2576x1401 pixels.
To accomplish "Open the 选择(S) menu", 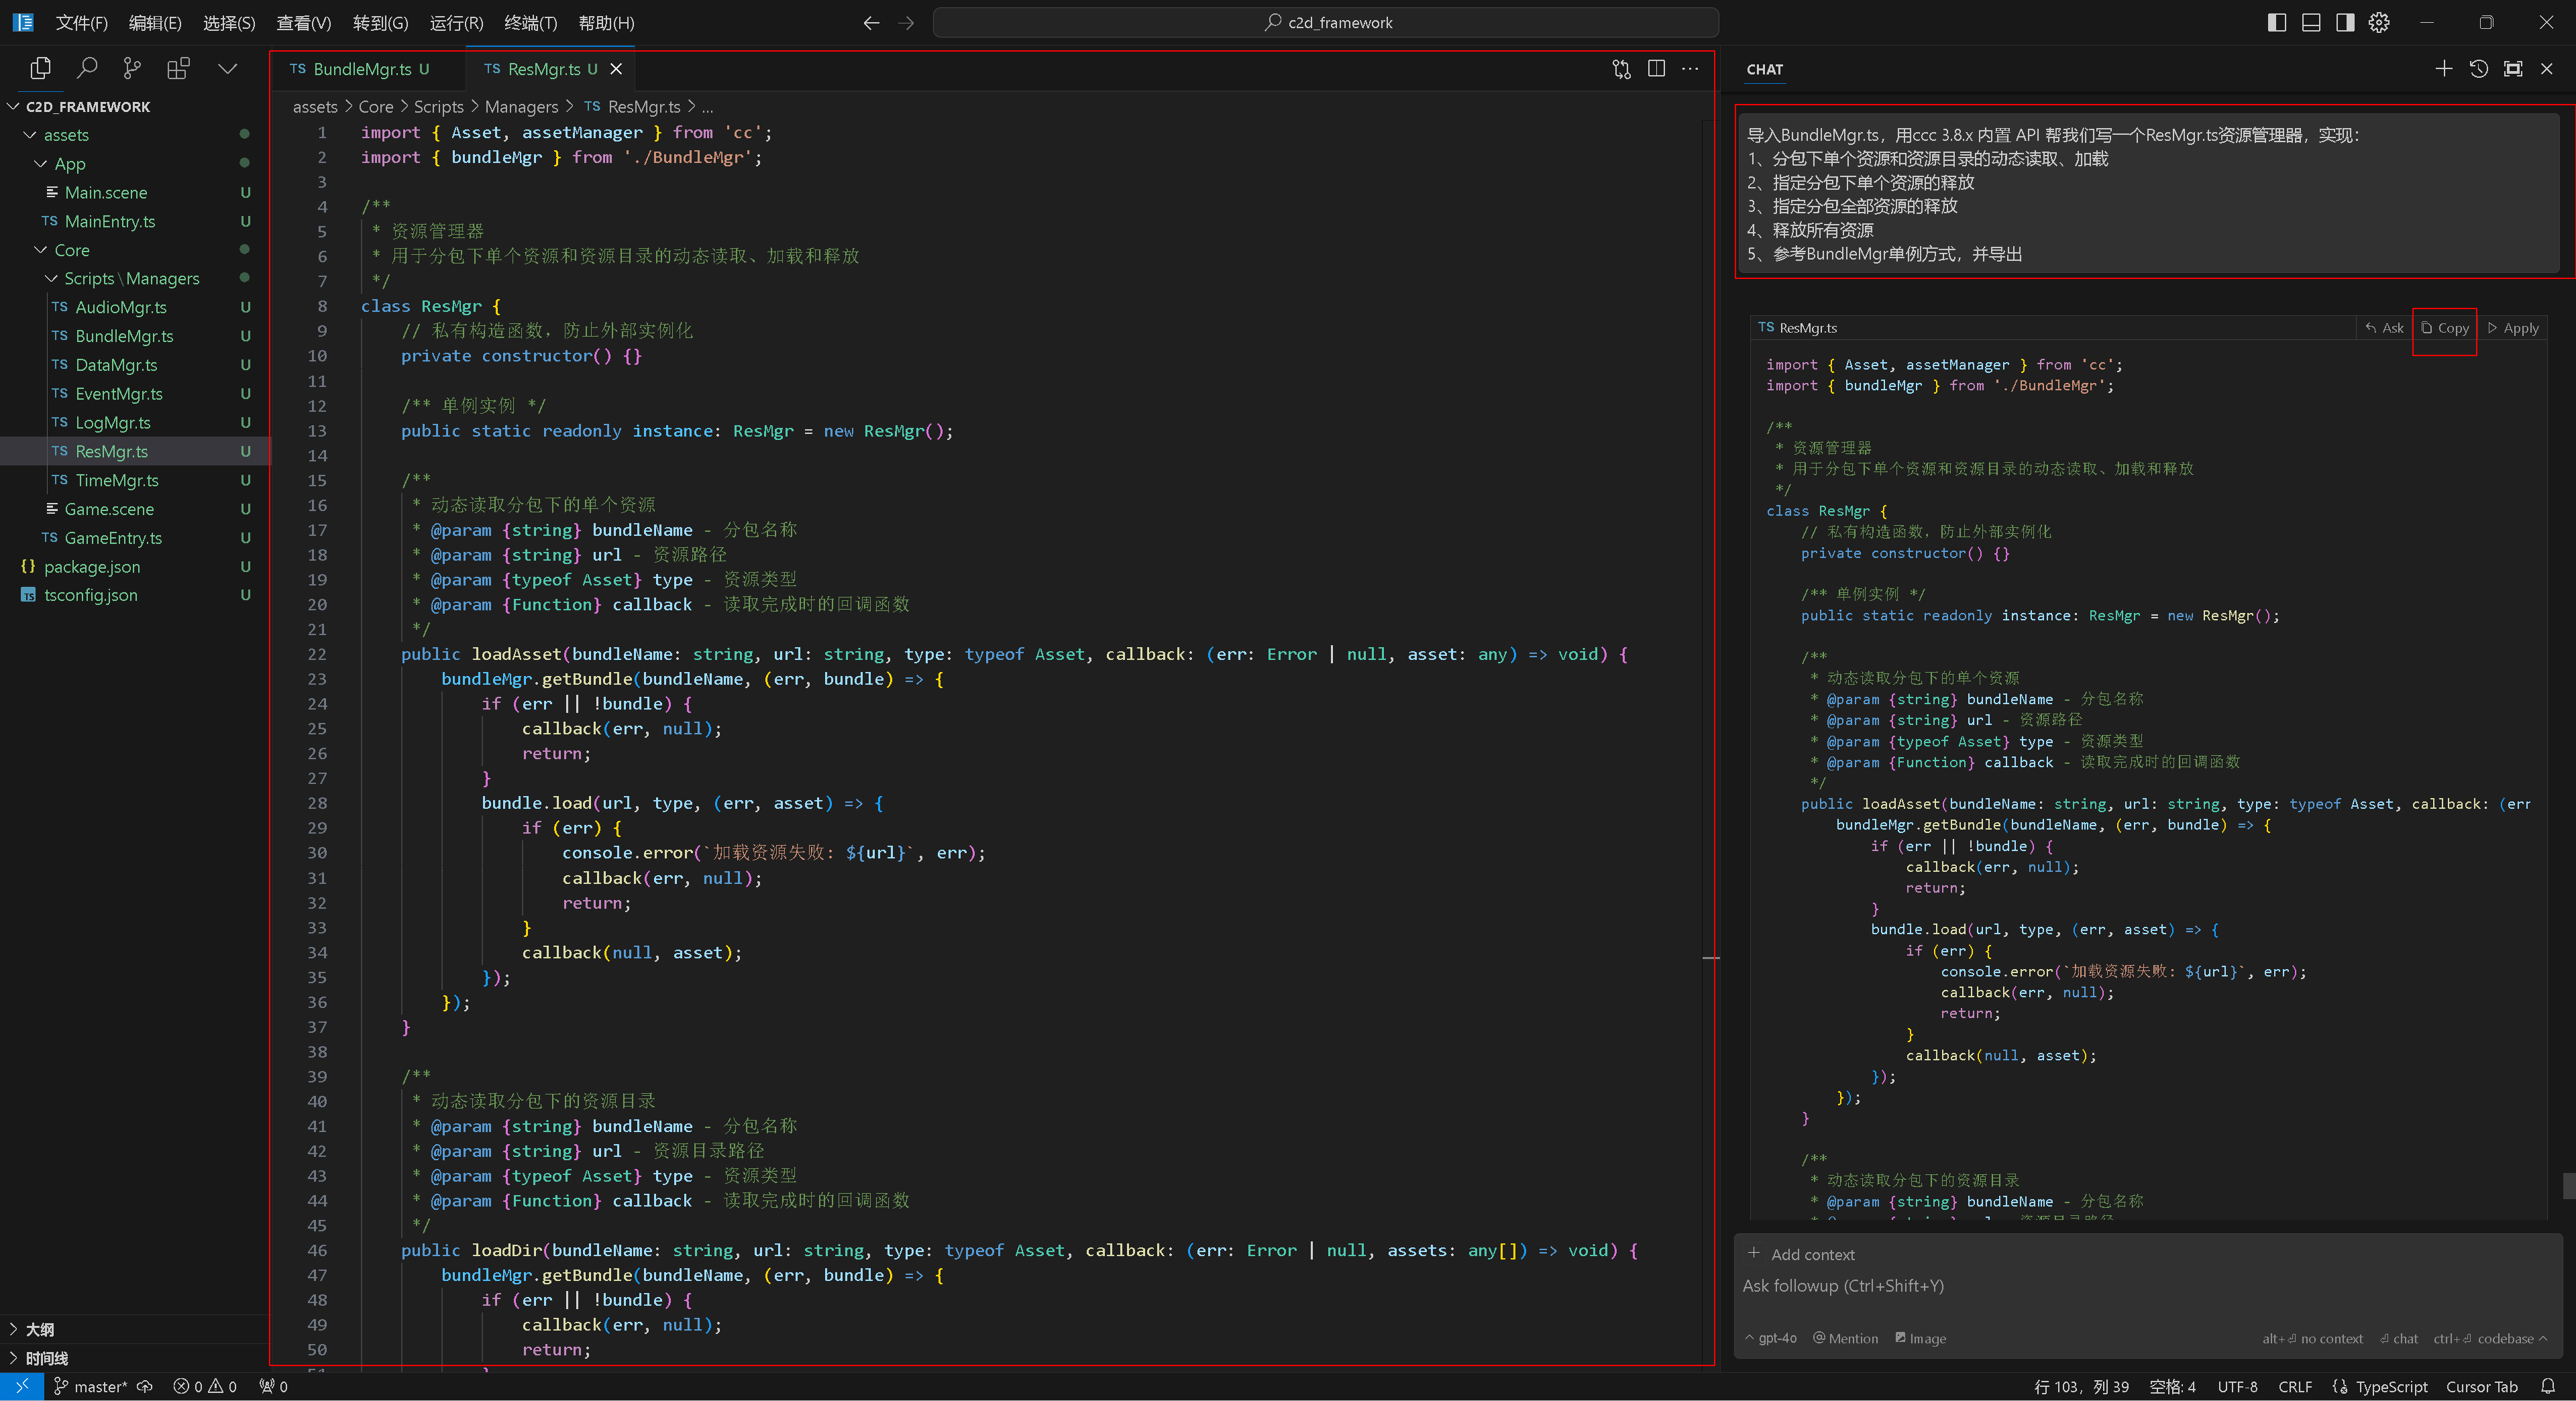I will pos(229,22).
